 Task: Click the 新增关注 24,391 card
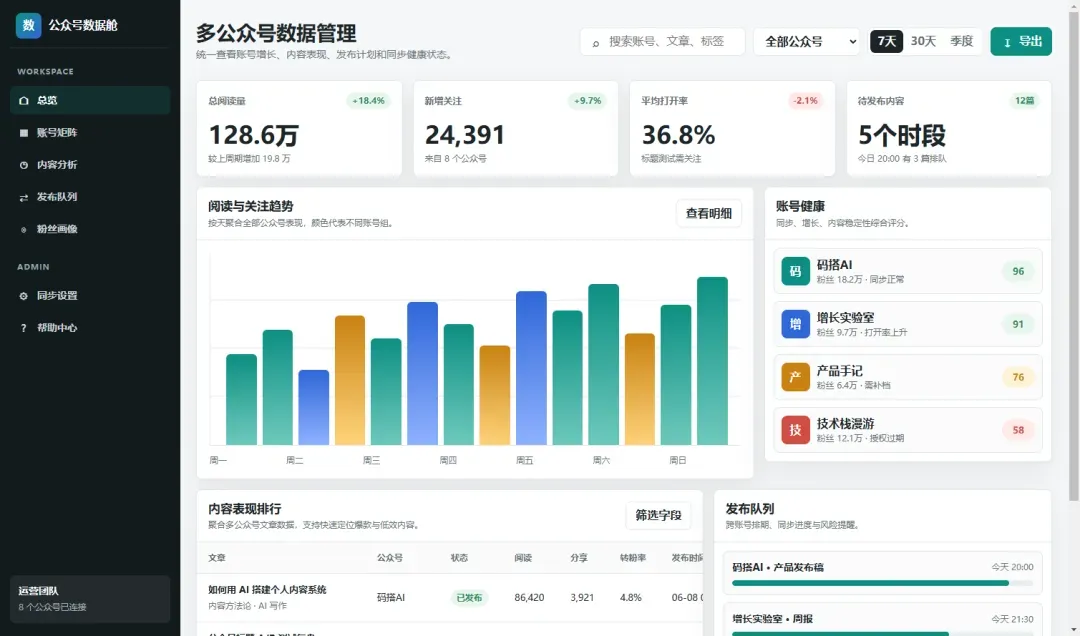coord(515,129)
